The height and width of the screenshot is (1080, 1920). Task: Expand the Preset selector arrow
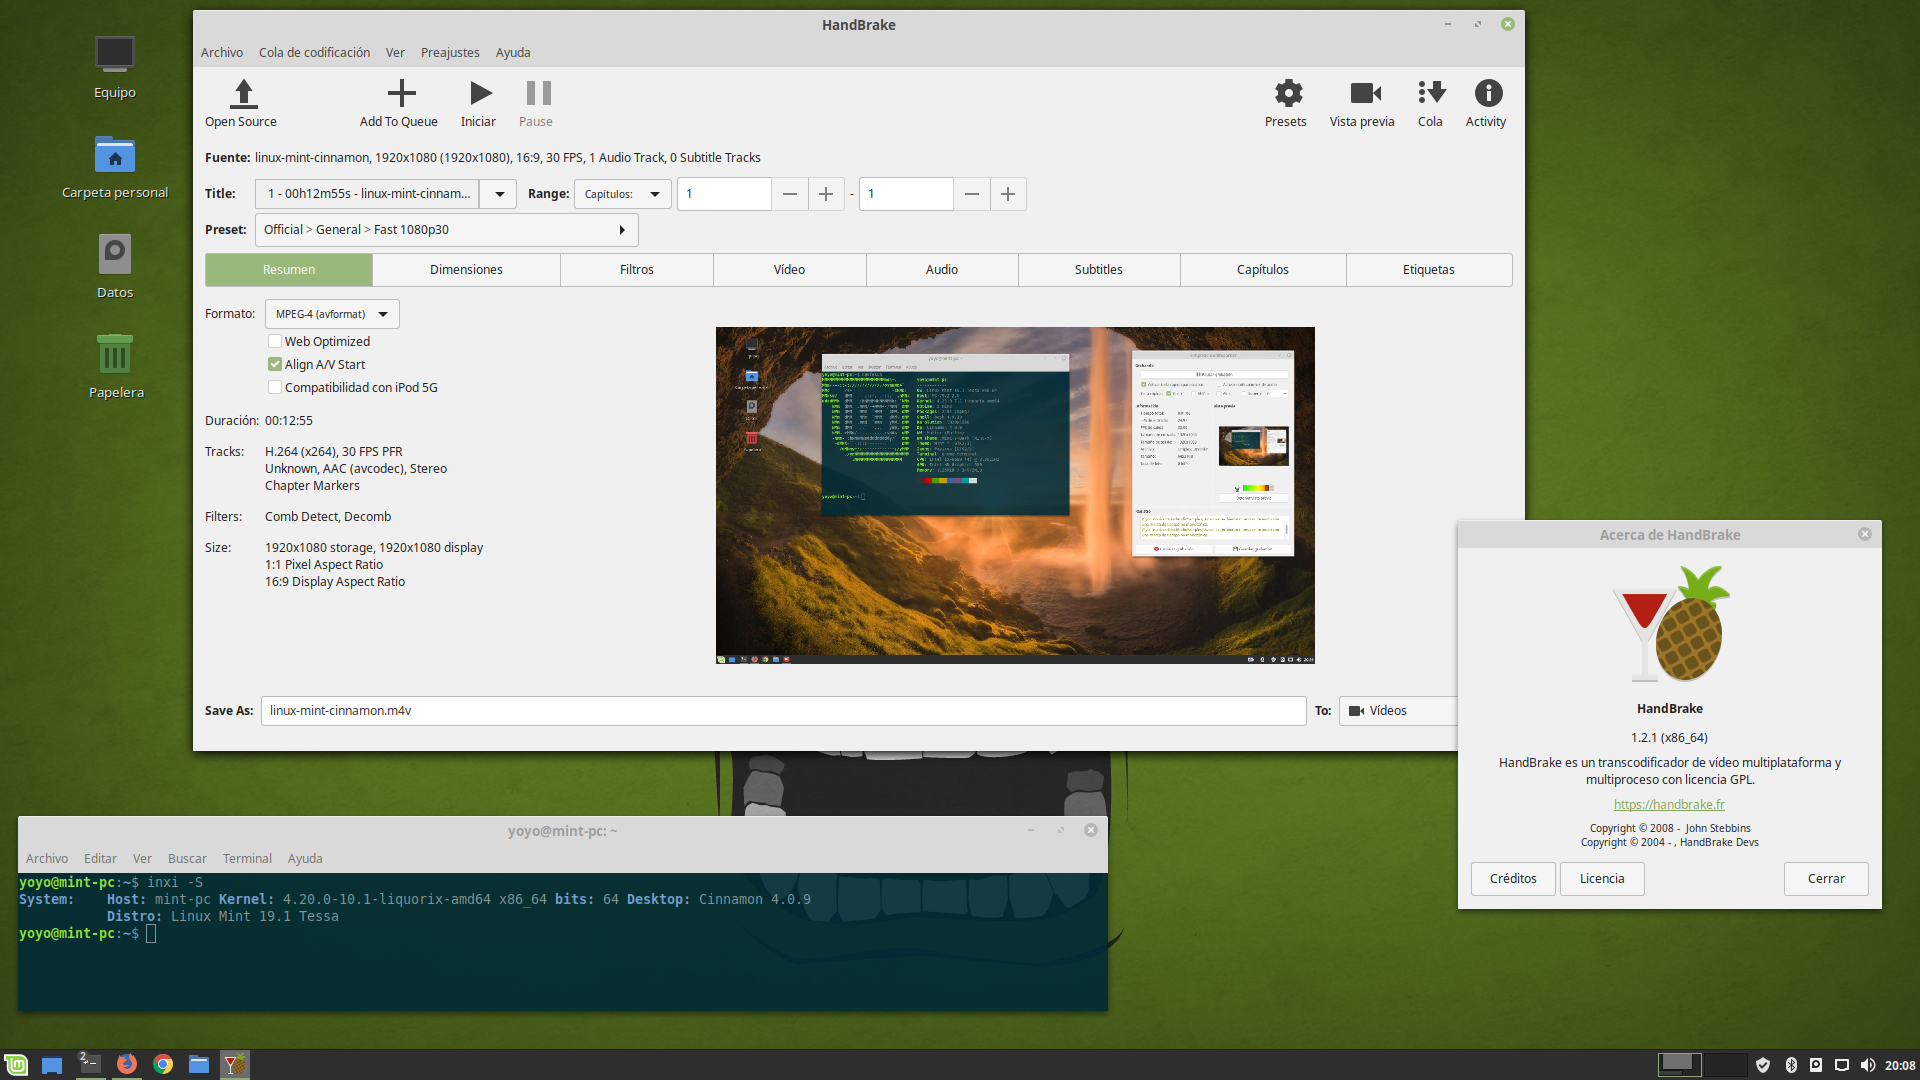(x=621, y=230)
